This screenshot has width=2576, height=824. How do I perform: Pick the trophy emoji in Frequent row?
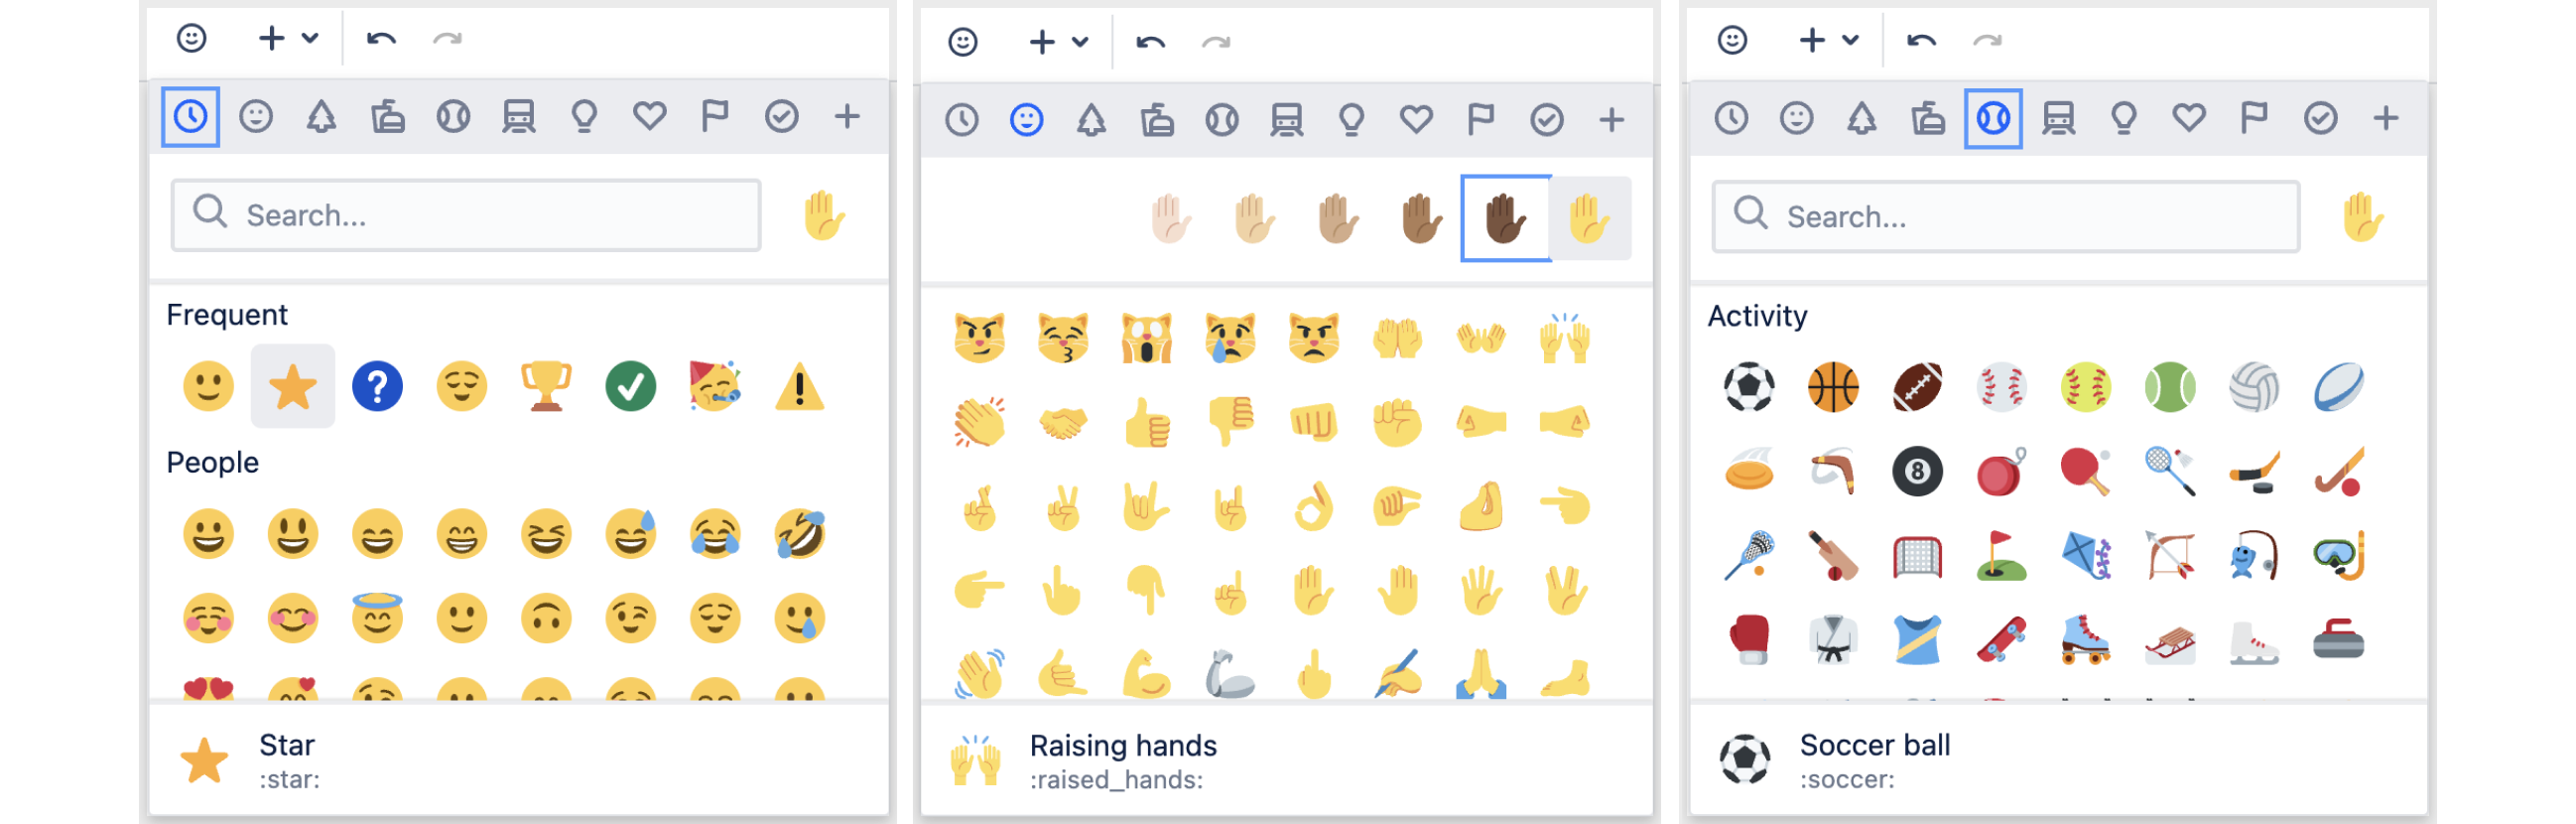pyautogui.click(x=546, y=387)
